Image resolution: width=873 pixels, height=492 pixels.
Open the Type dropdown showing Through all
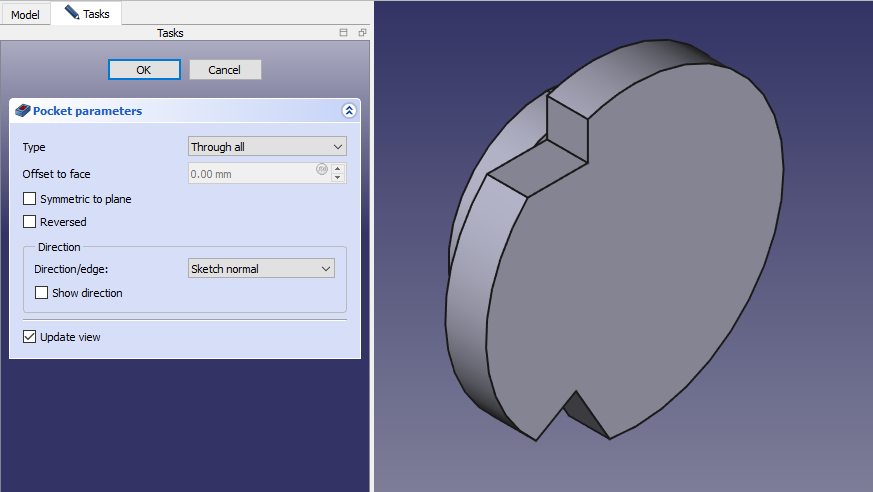tap(267, 147)
